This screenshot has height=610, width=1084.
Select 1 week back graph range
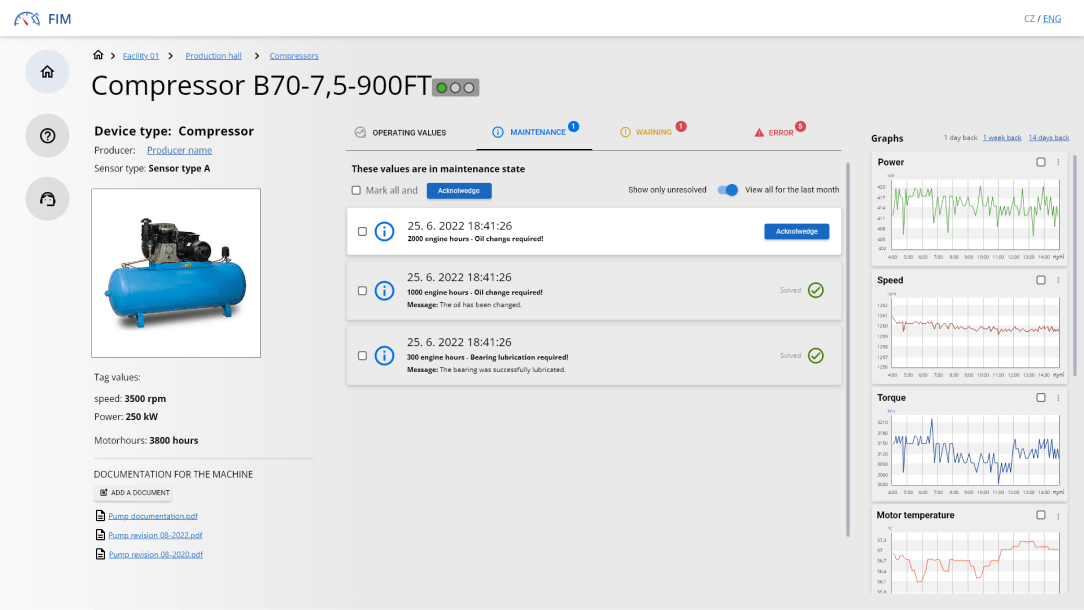(1002, 138)
